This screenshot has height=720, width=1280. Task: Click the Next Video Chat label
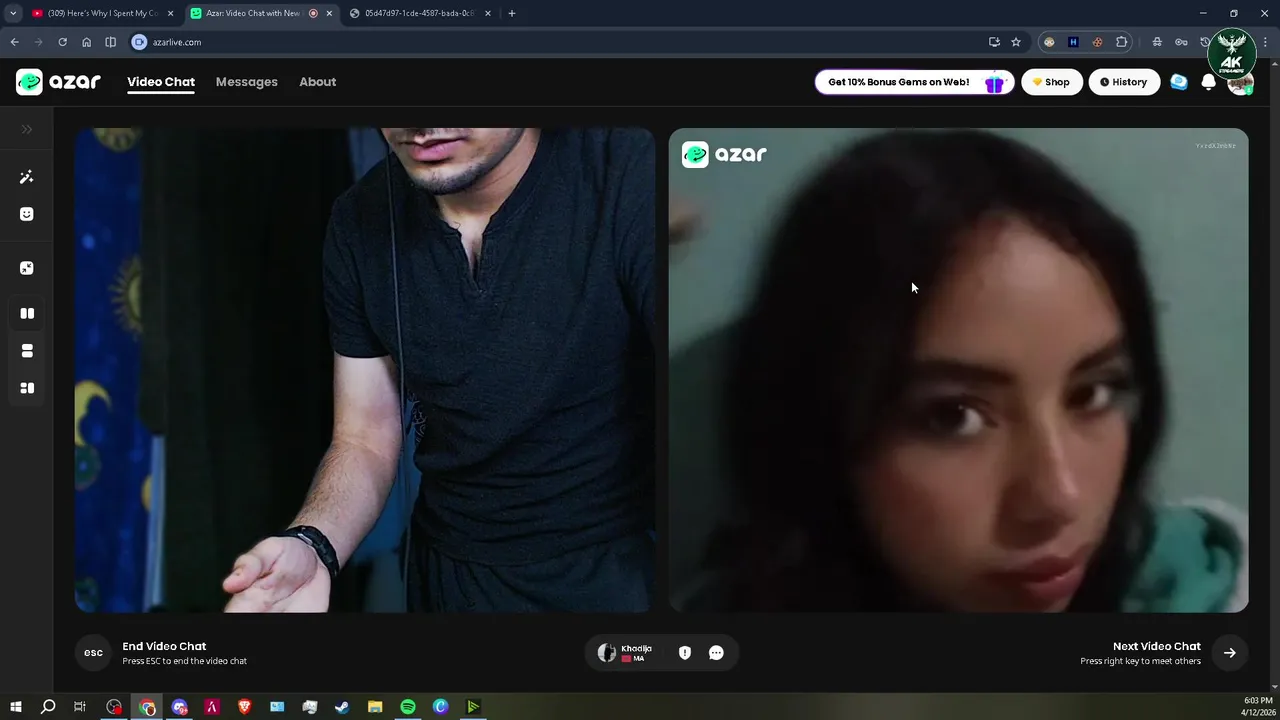1157,646
